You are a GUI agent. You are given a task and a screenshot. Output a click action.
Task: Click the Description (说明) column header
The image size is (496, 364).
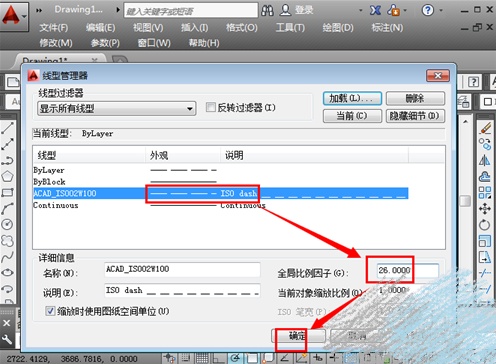[314, 155]
